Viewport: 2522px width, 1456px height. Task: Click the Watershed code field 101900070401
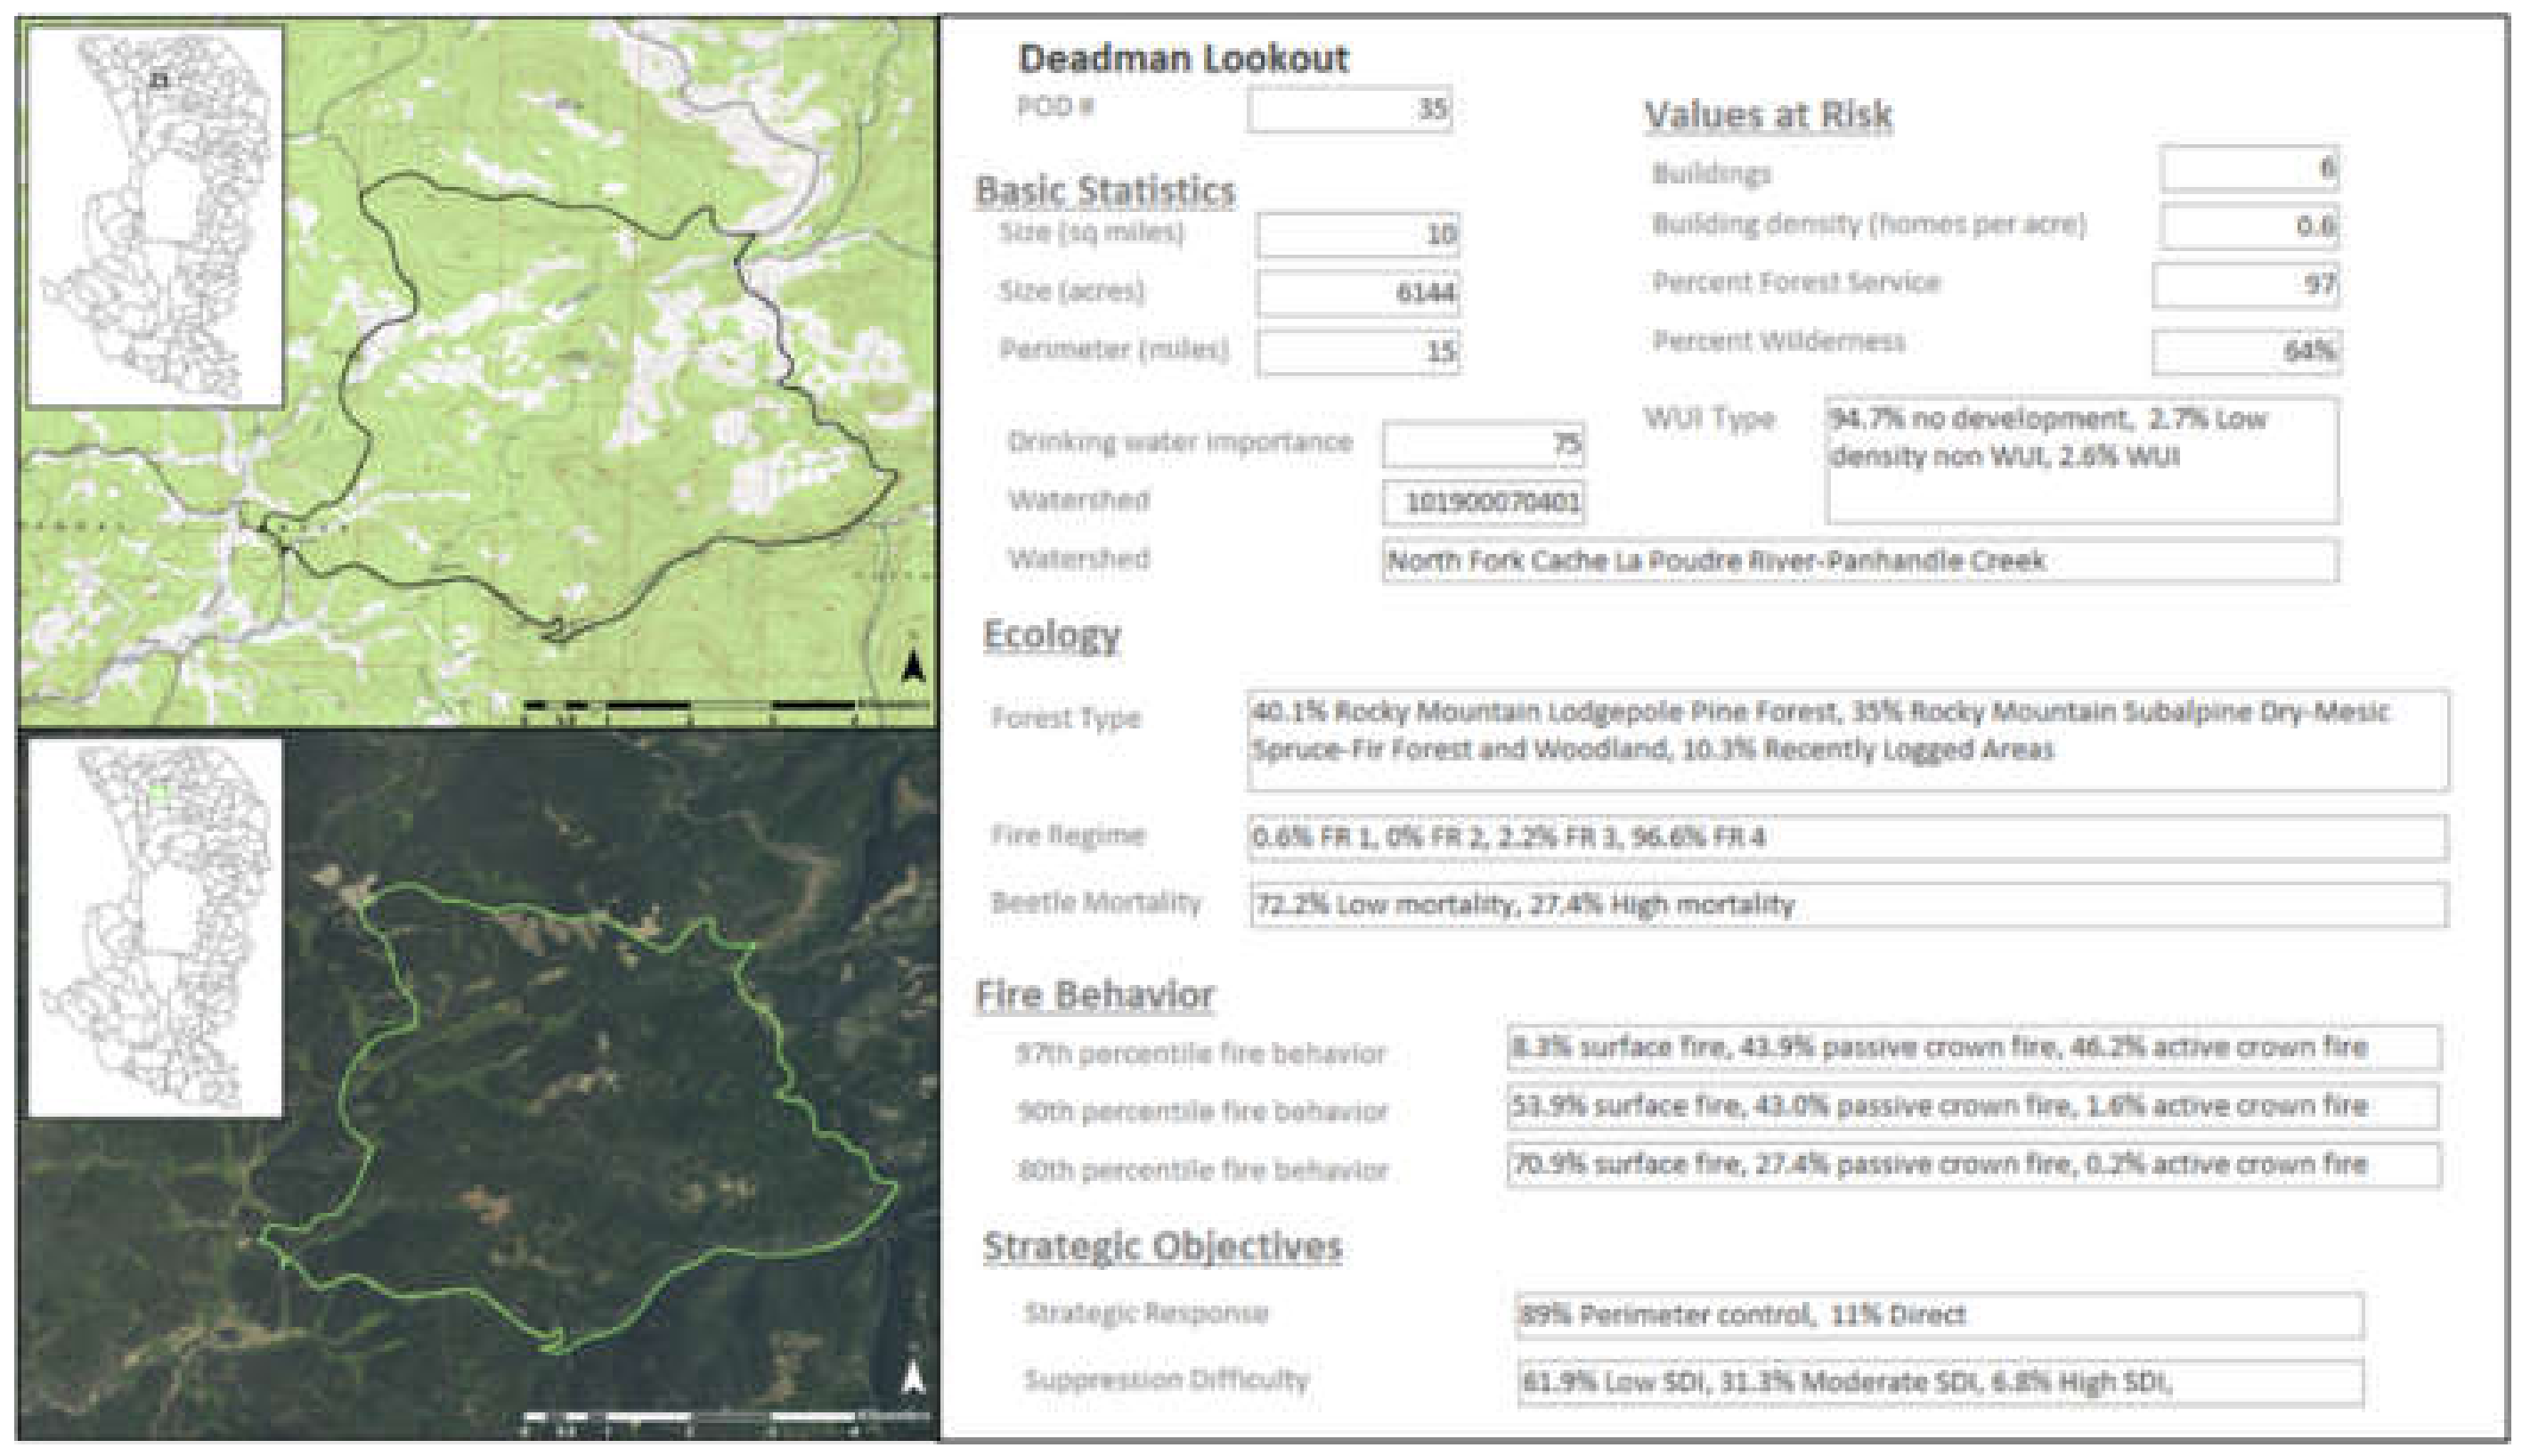click(1483, 502)
